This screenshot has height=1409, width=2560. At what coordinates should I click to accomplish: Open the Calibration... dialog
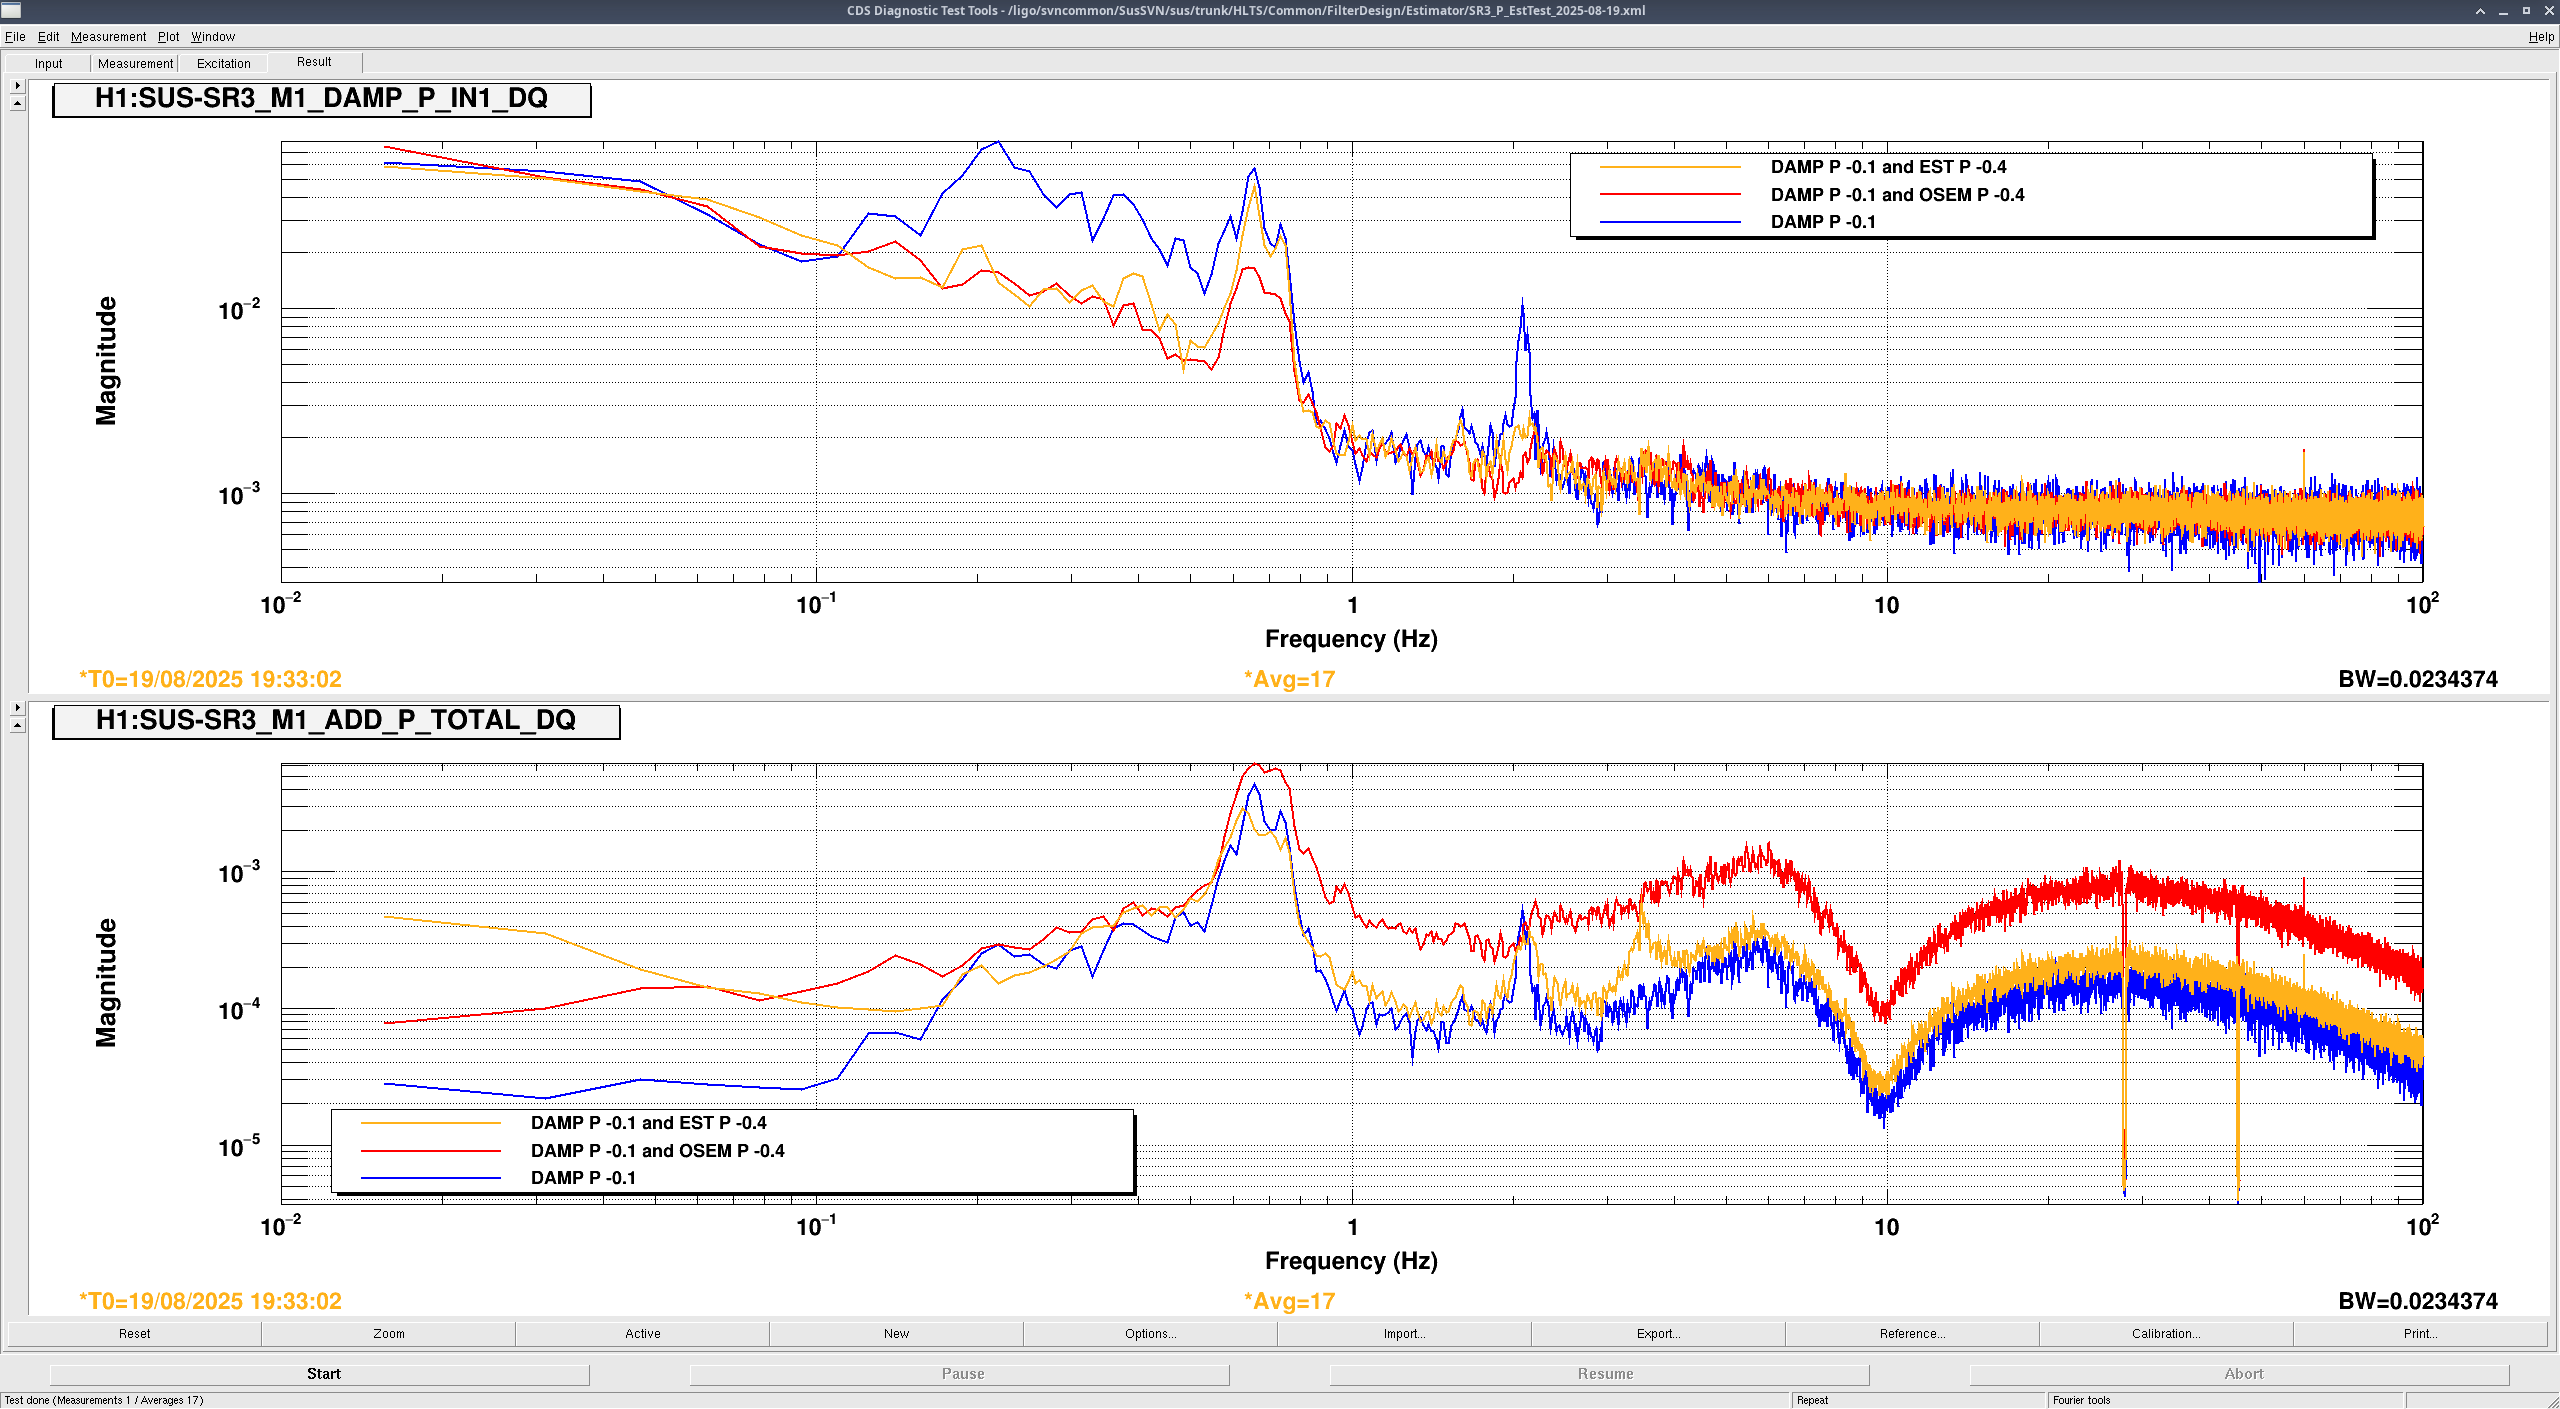pyautogui.click(x=2167, y=1334)
